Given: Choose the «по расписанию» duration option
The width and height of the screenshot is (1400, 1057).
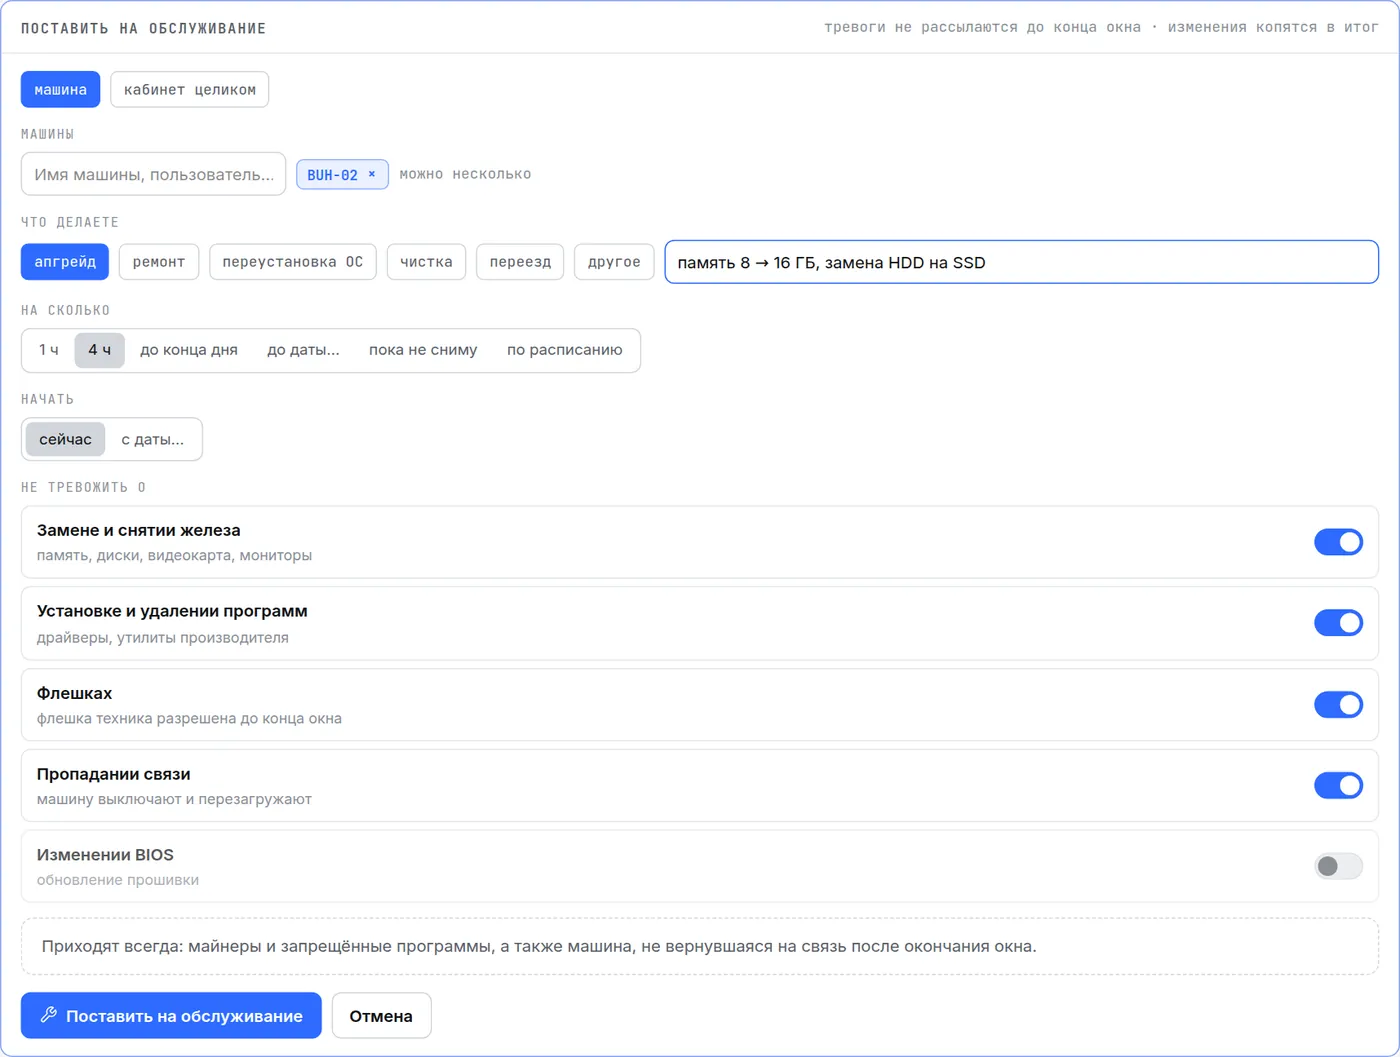Looking at the screenshot, I should (564, 350).
